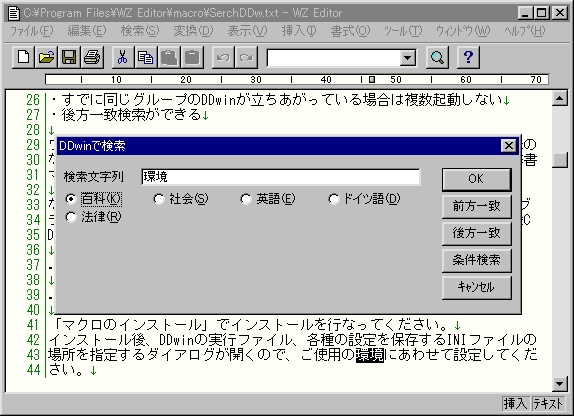Click the first paste clipboard icon
This screenshot has width=574, height=416.
coord(168,57)
